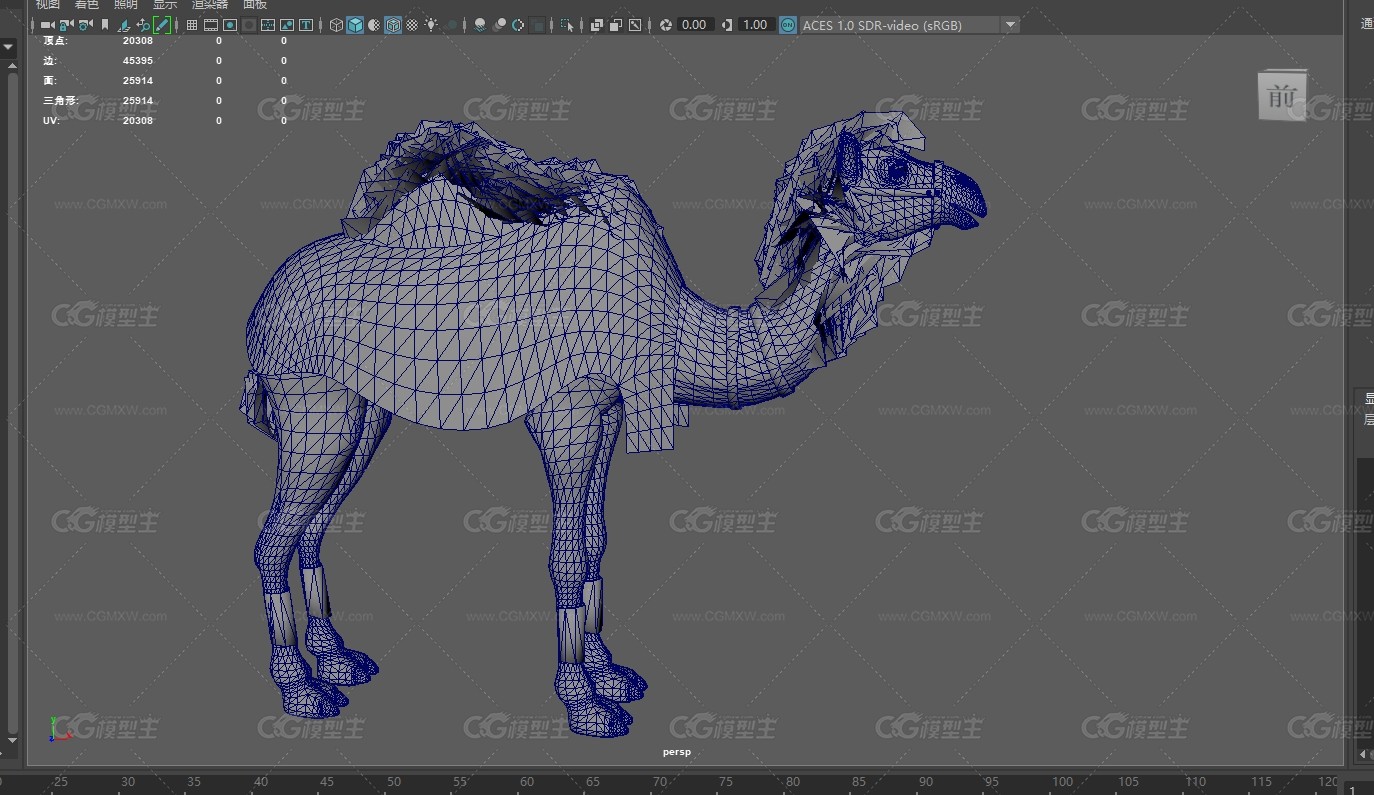Click X-Ray Active Components icon
This screenshot has width=1374, height=795.
point(616,25)
